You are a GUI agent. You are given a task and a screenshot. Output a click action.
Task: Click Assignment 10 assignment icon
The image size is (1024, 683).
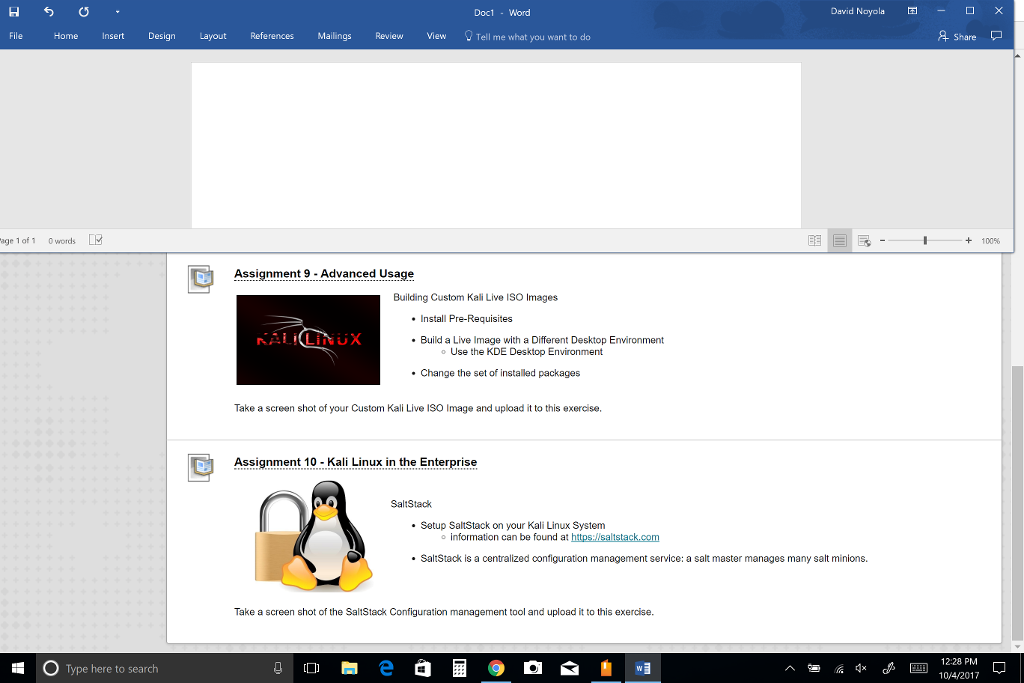[x=201, y=467]
